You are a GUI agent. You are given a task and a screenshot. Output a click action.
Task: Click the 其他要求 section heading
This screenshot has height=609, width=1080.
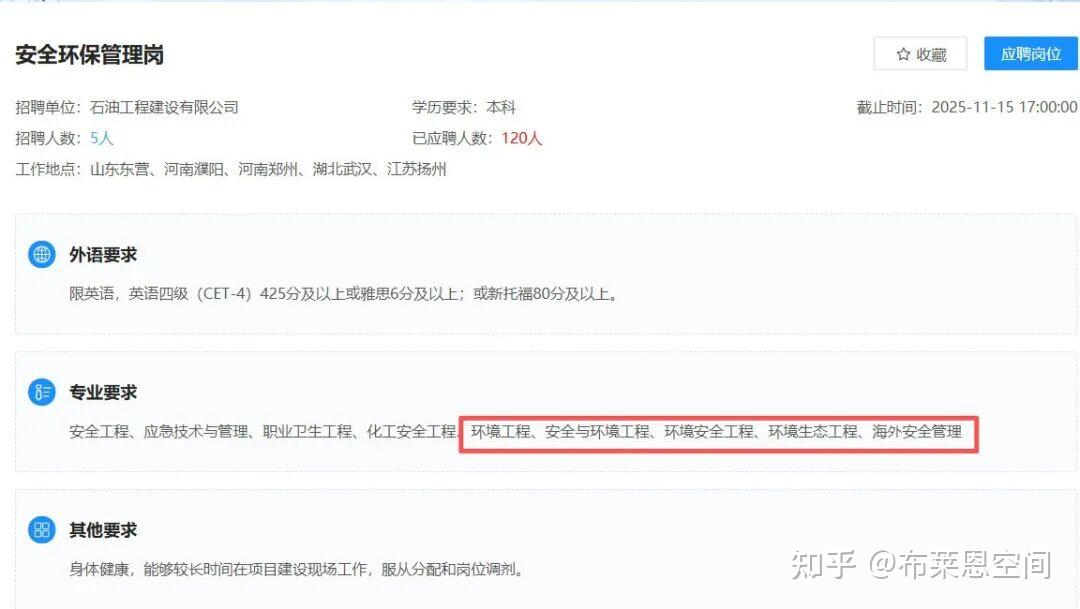tap(103, 530)
